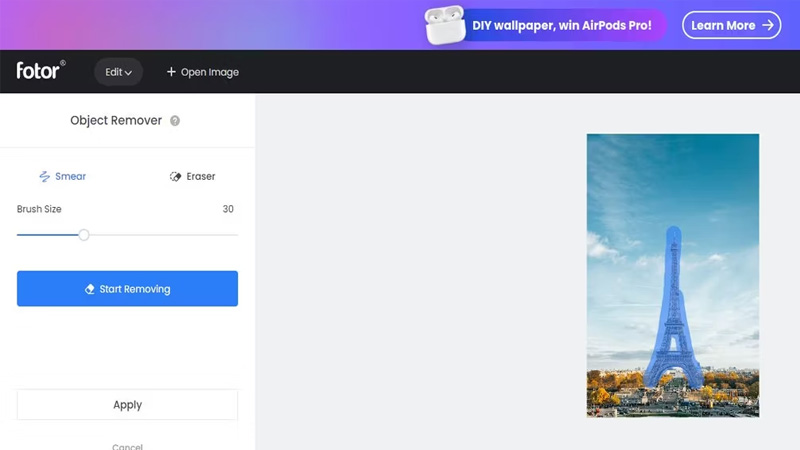Select the Smear brush icon
Image resolution: width=800 pixels, height=450 pixels.
pyautogui.click(x=44, y=177)
